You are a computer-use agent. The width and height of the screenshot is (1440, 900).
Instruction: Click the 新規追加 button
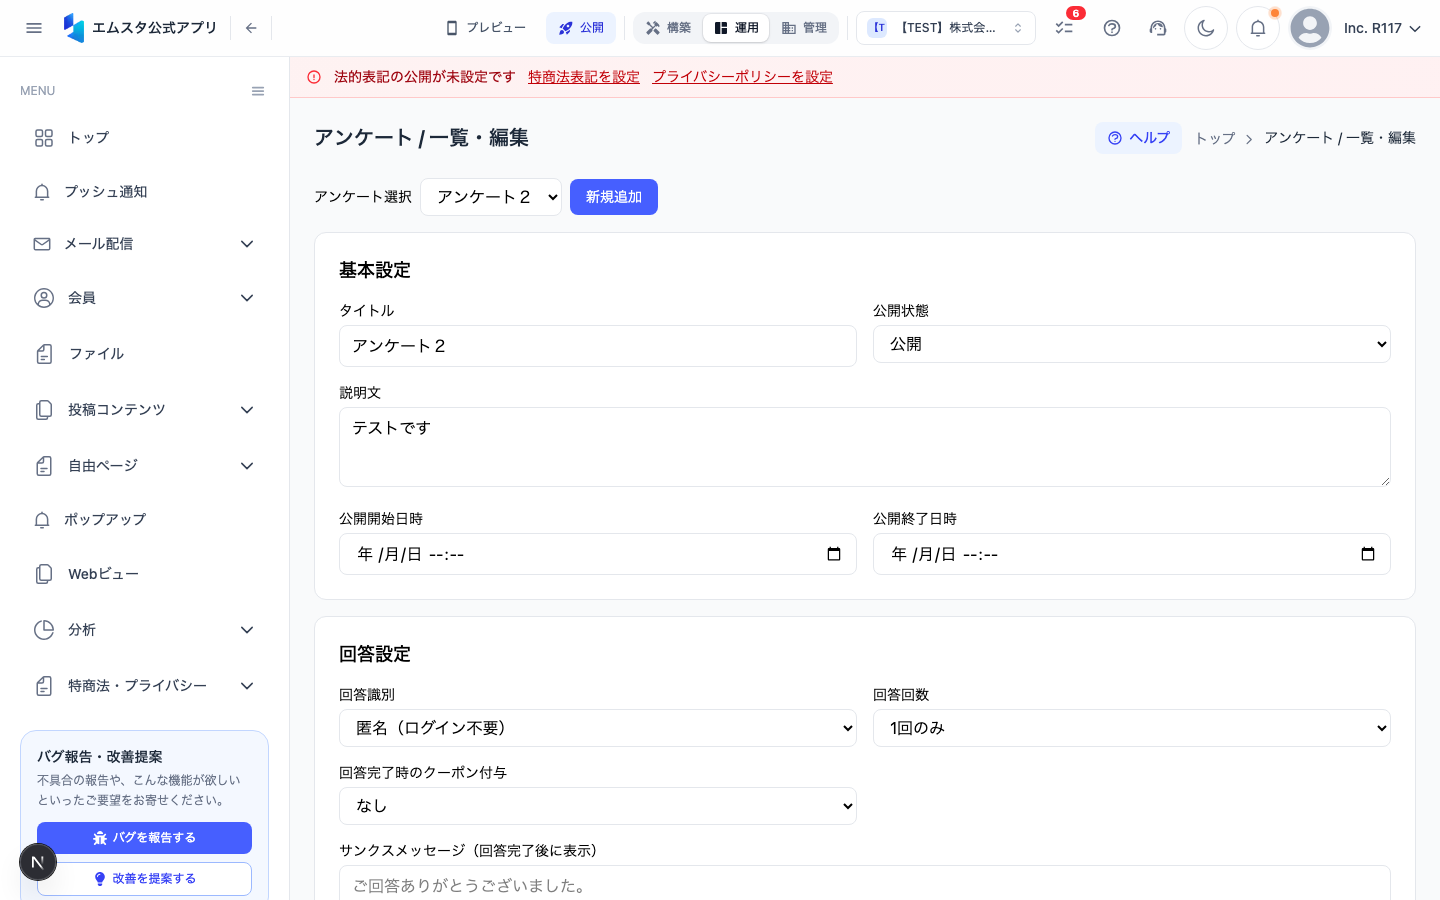pos(614,197)
